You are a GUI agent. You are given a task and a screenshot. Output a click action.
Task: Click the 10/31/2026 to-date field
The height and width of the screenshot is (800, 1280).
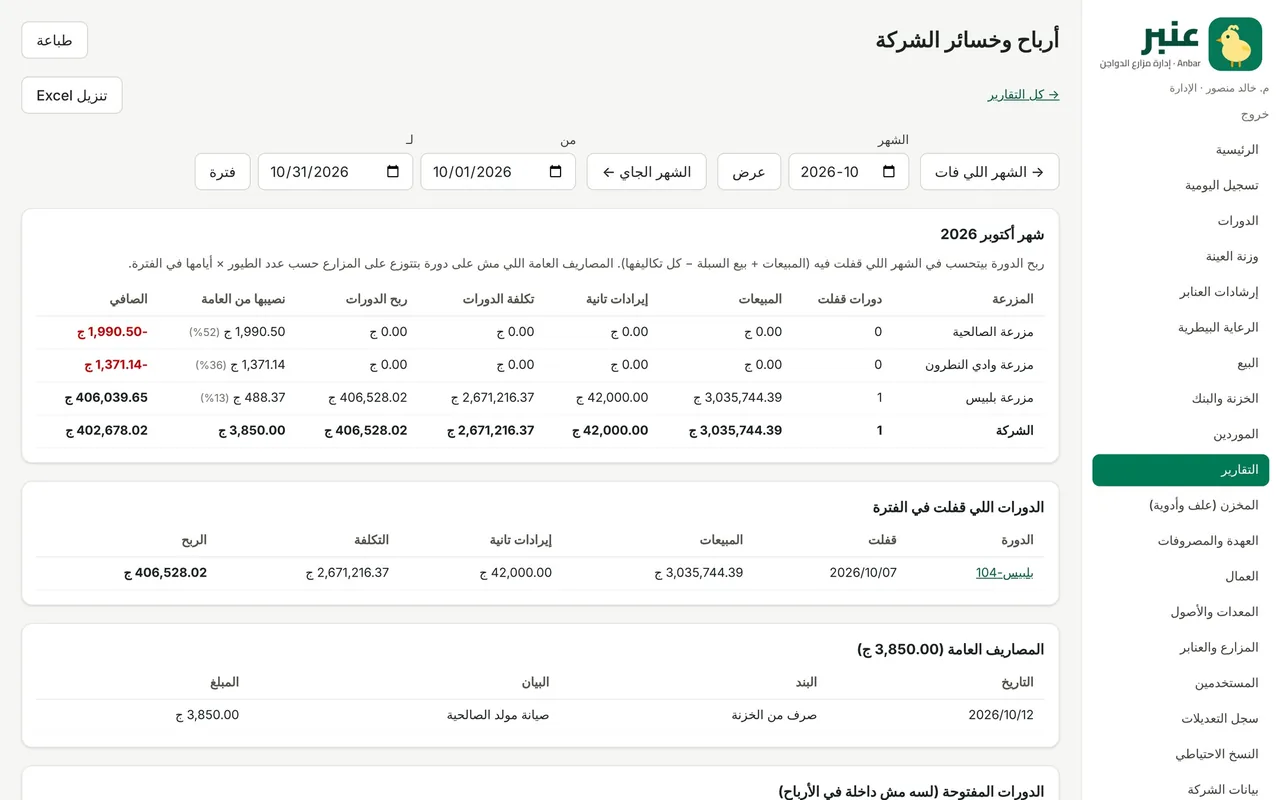336,172
